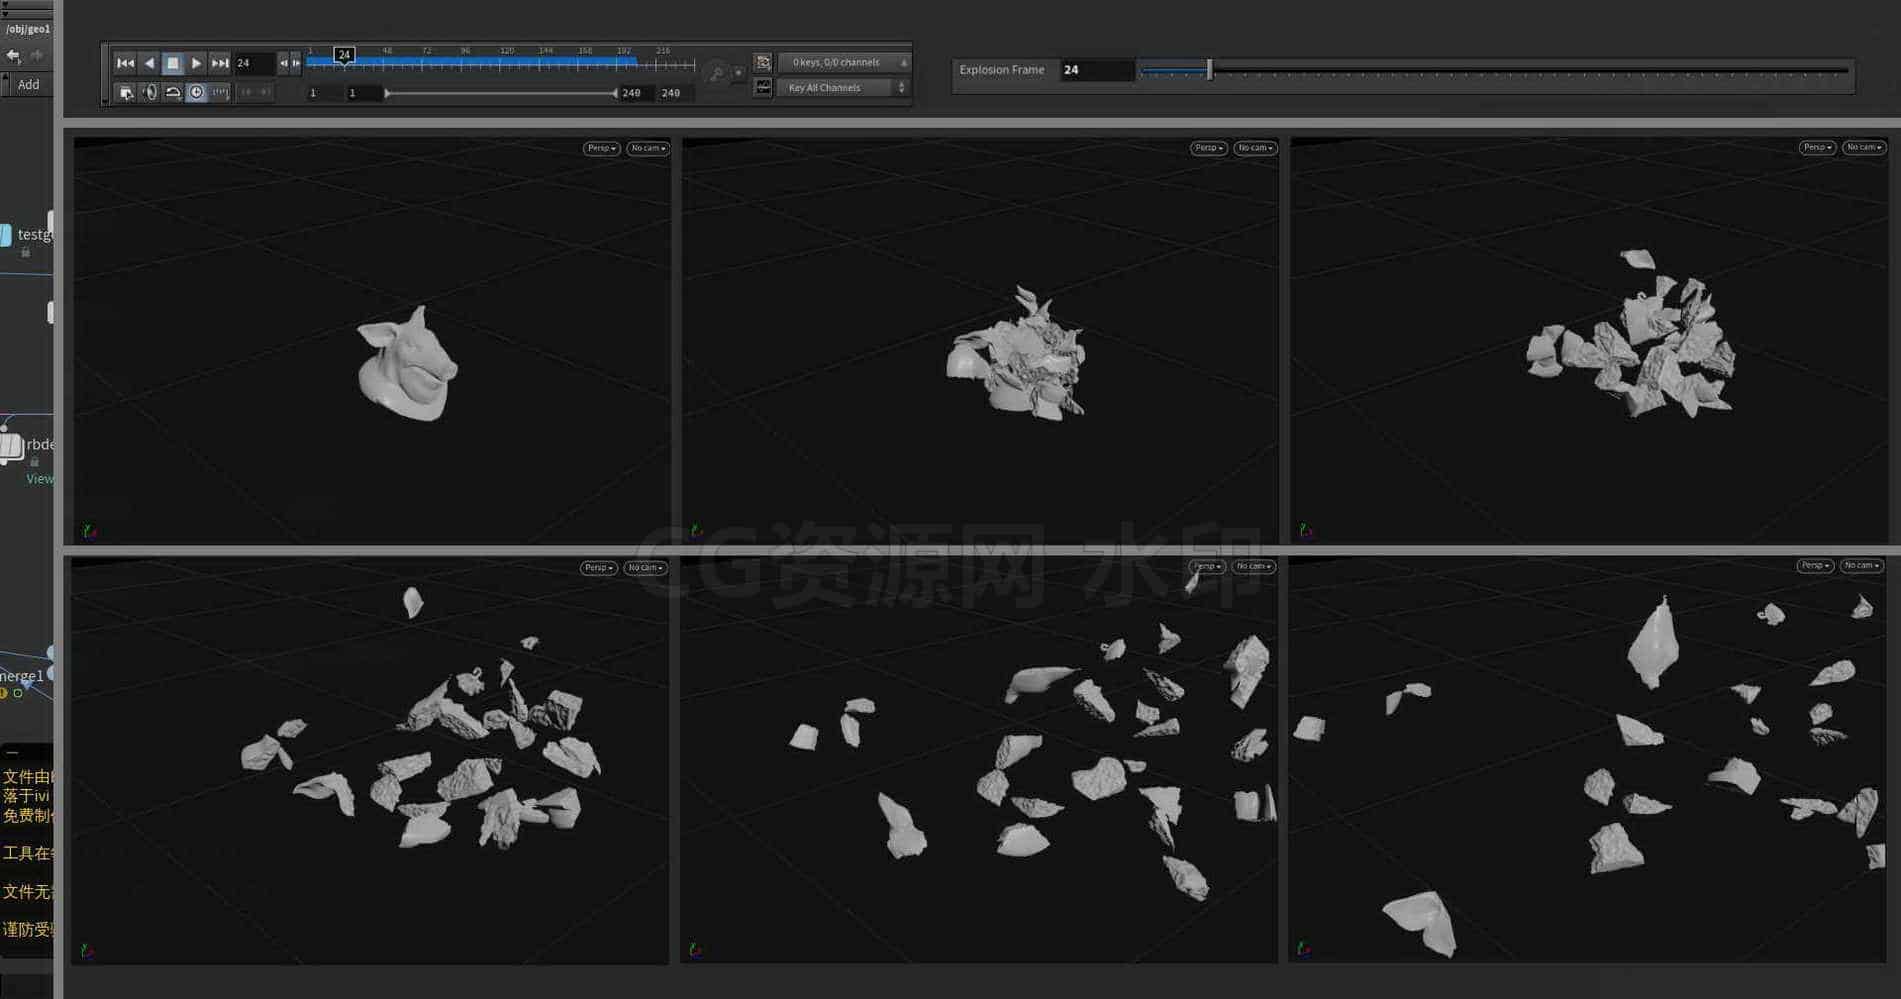Open channel list icon beside keys readout
This screenshot has height=999, width=1901.
pyautogui.click(x=763, y=62)
